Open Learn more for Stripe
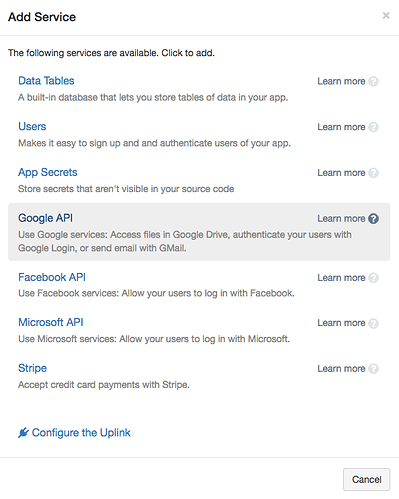The height and width of the screenshot is (499, 399). click(341, 369)
